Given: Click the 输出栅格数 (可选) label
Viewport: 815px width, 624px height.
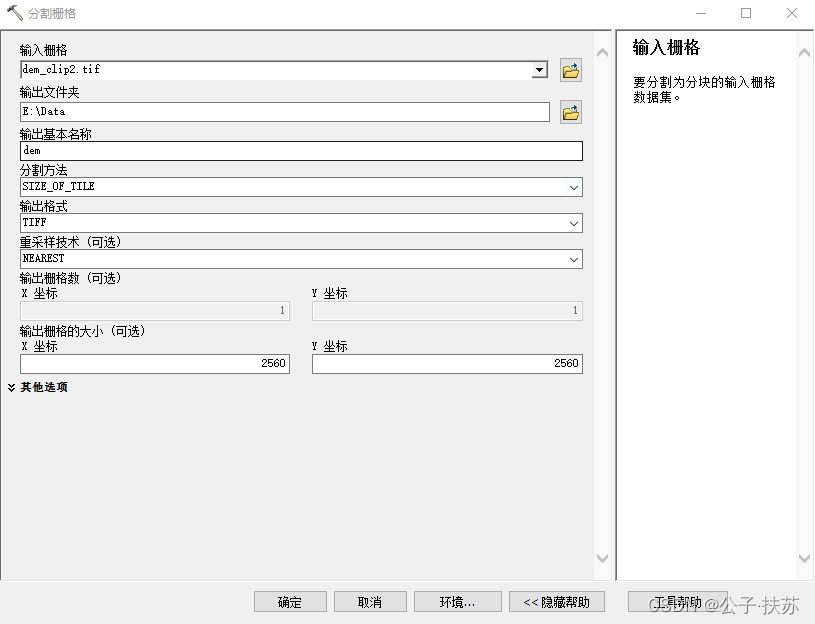Looking at the screenshot, I should [71, 278].
